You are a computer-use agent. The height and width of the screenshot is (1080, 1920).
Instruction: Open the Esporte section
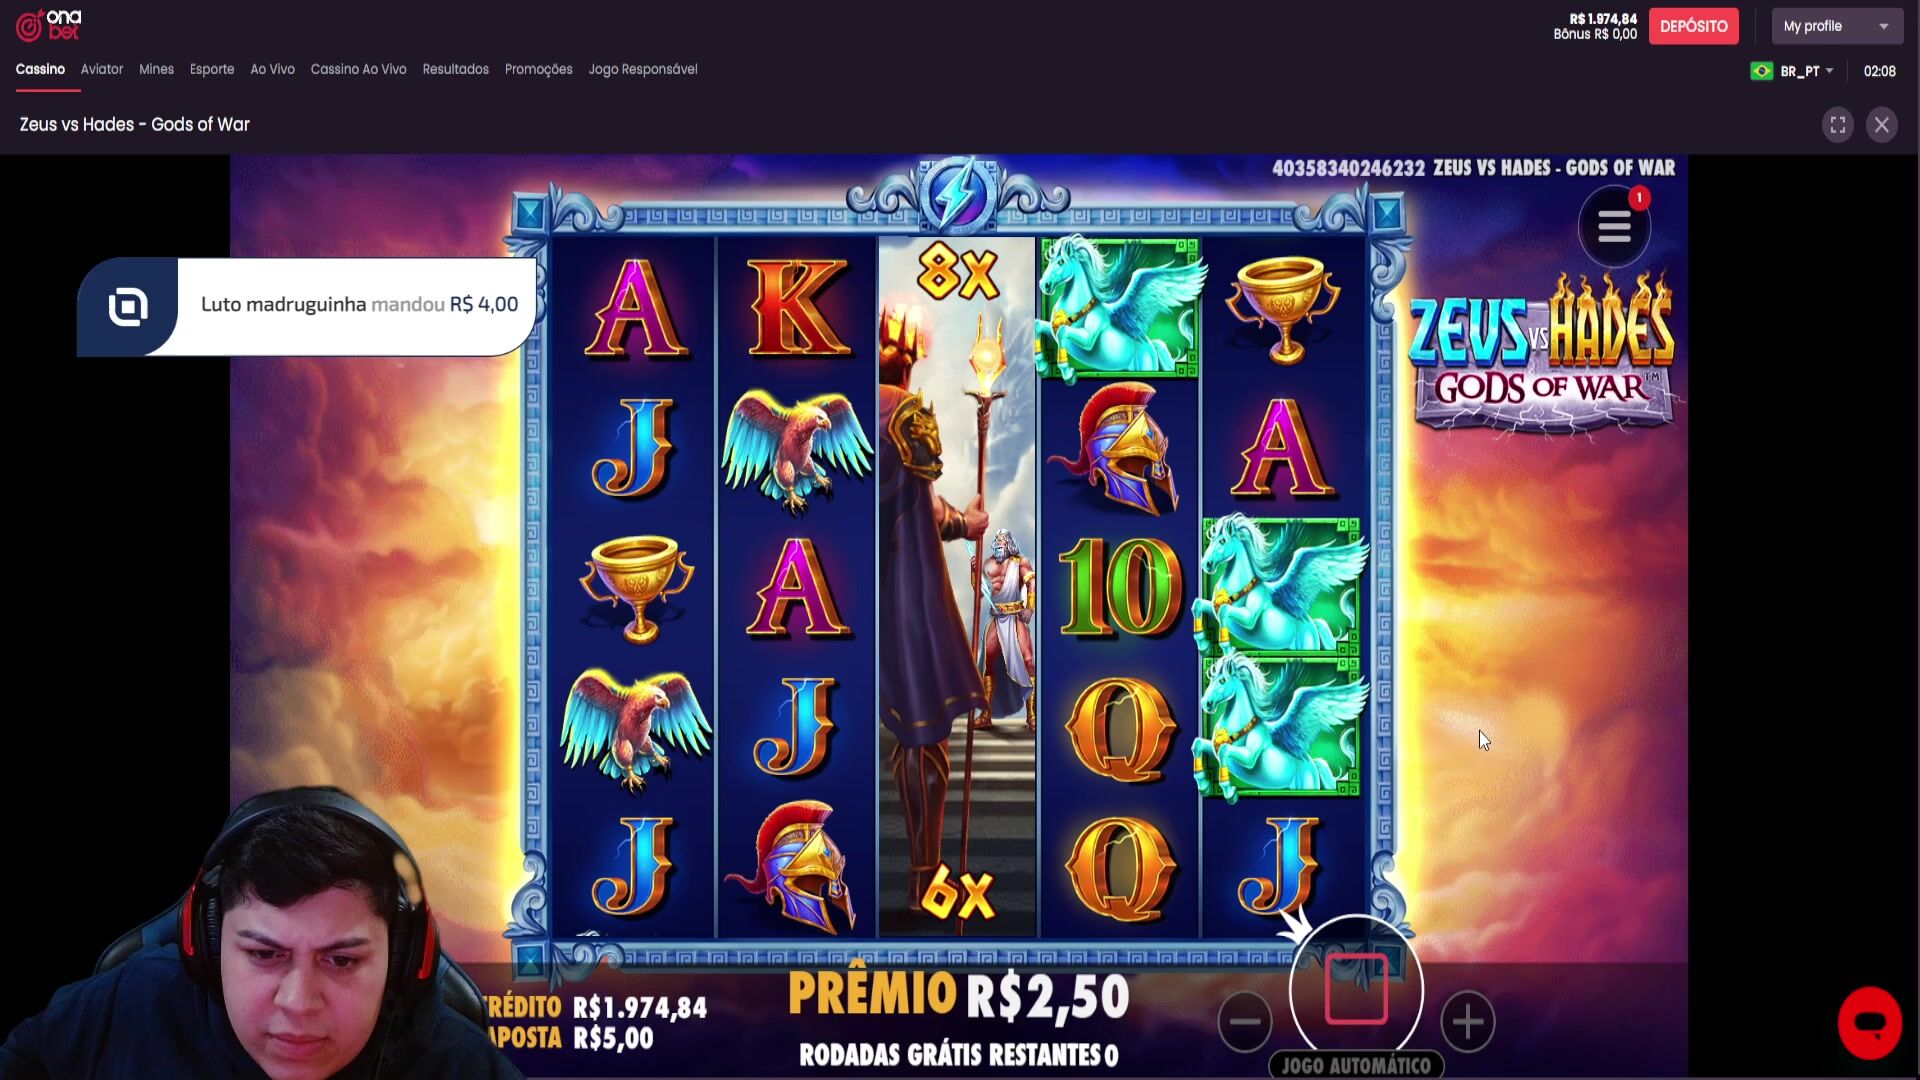(212, 69)
